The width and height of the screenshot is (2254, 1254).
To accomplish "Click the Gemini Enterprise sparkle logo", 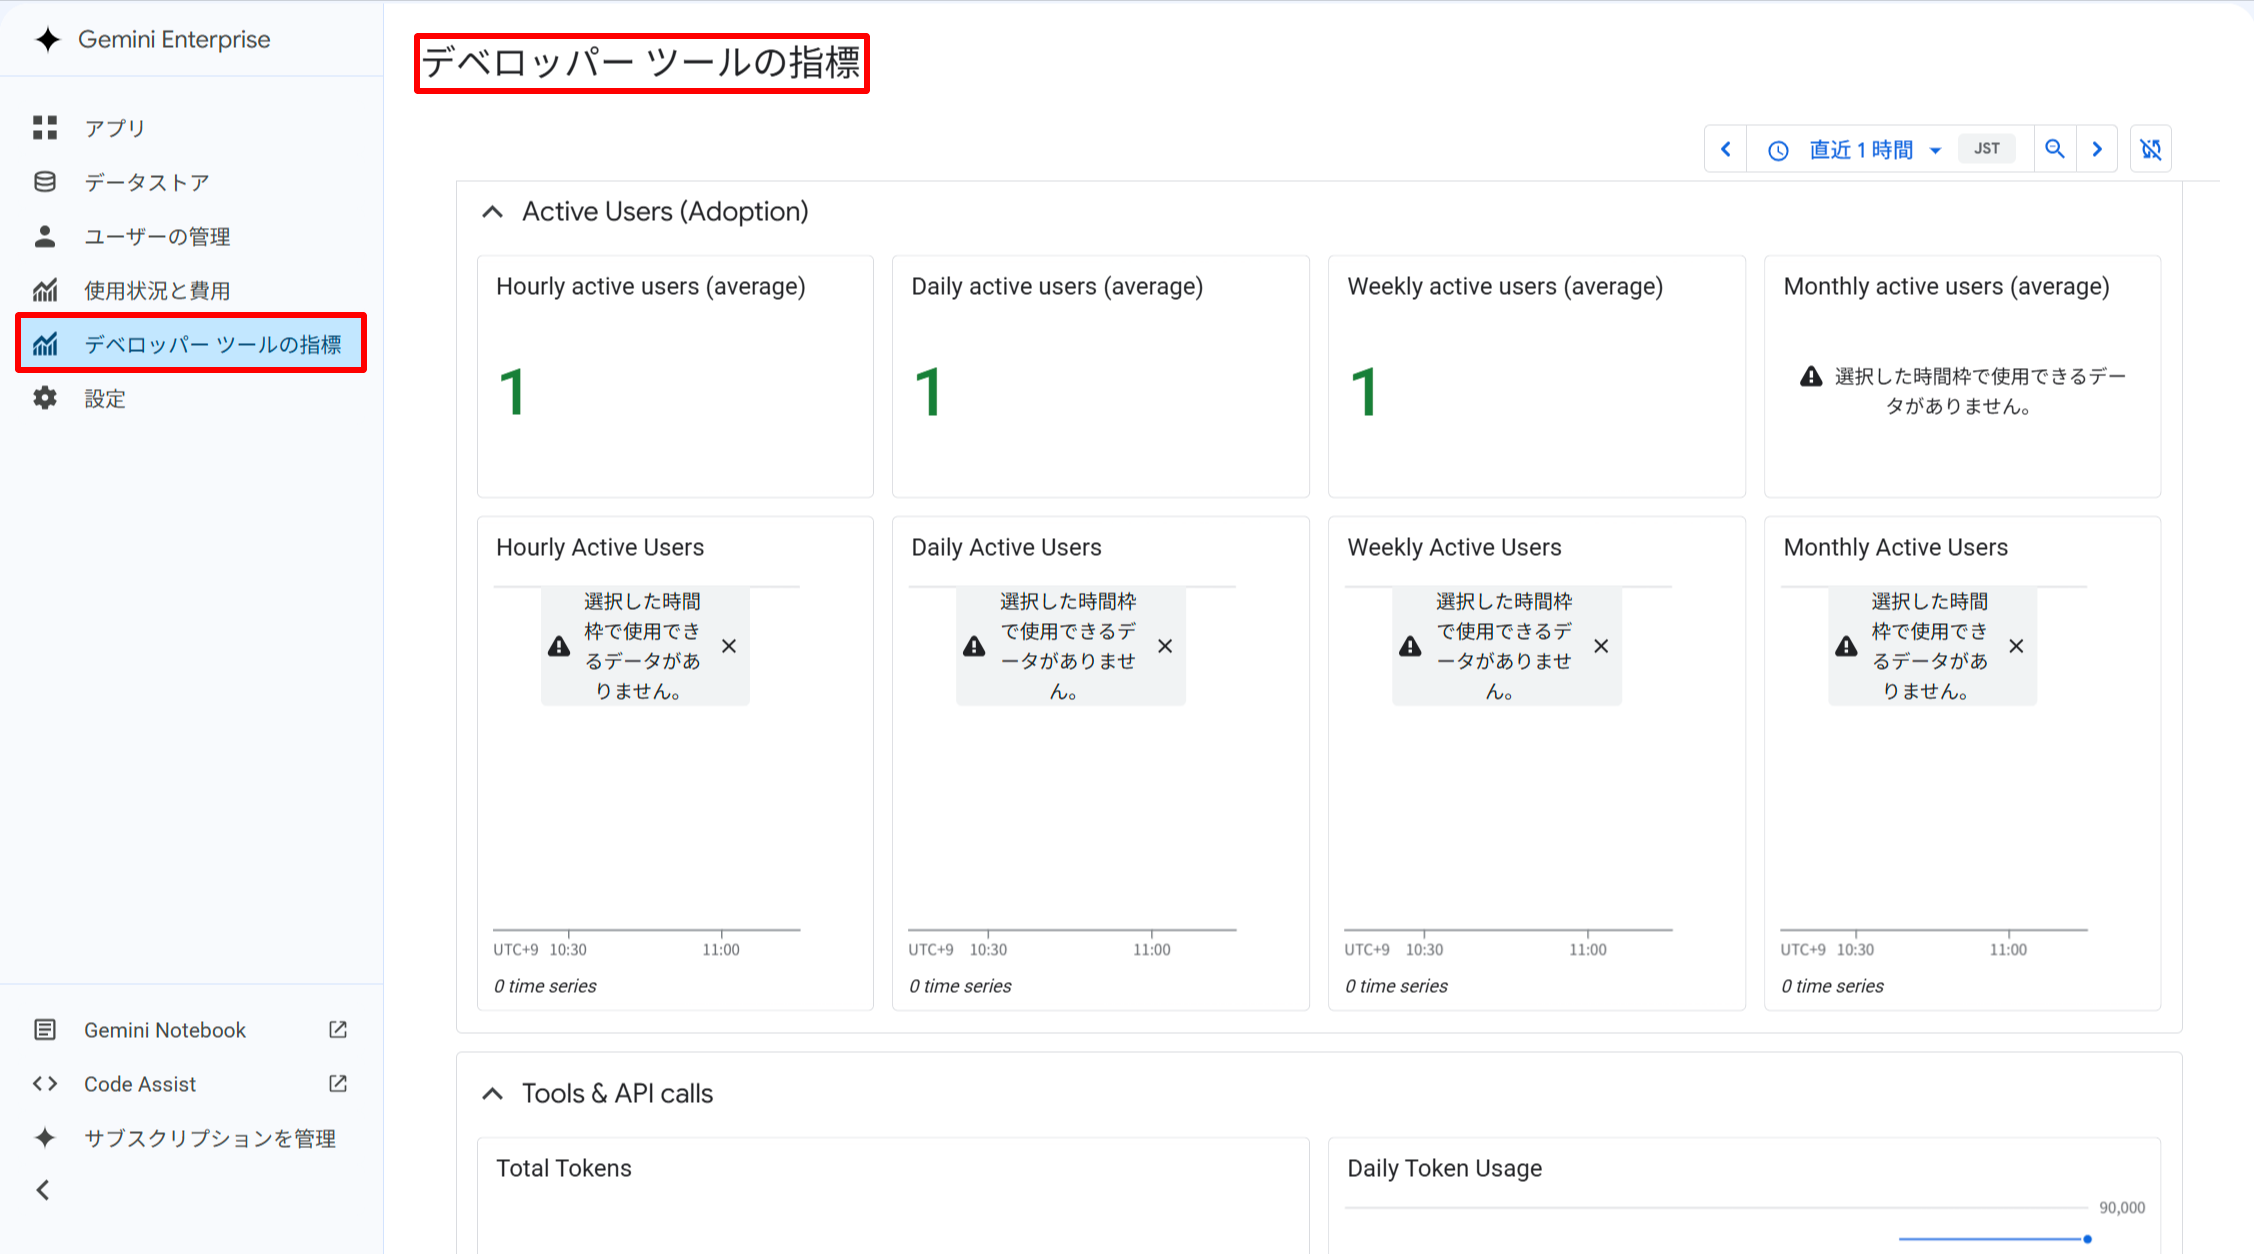I will click(x=47, y=39).
